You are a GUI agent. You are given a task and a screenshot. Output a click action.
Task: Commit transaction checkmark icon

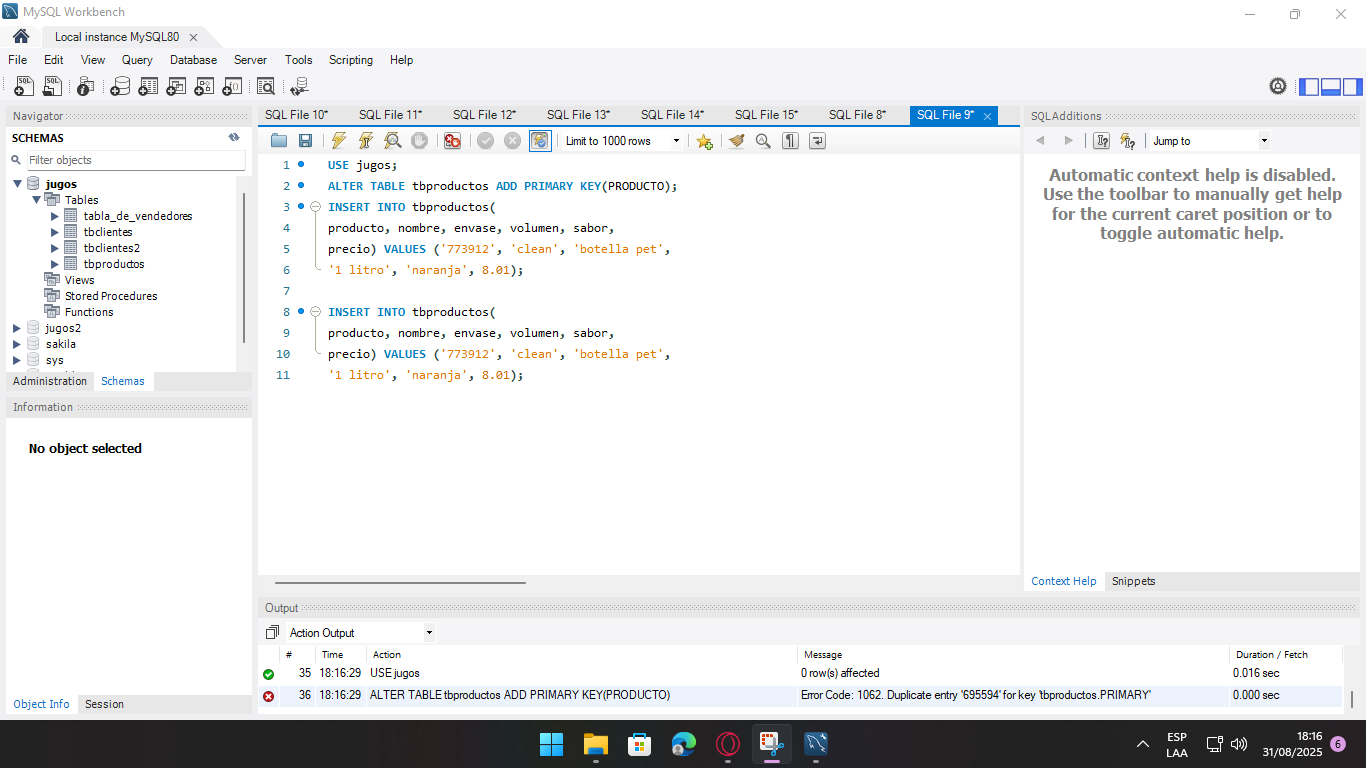point(486,141)
